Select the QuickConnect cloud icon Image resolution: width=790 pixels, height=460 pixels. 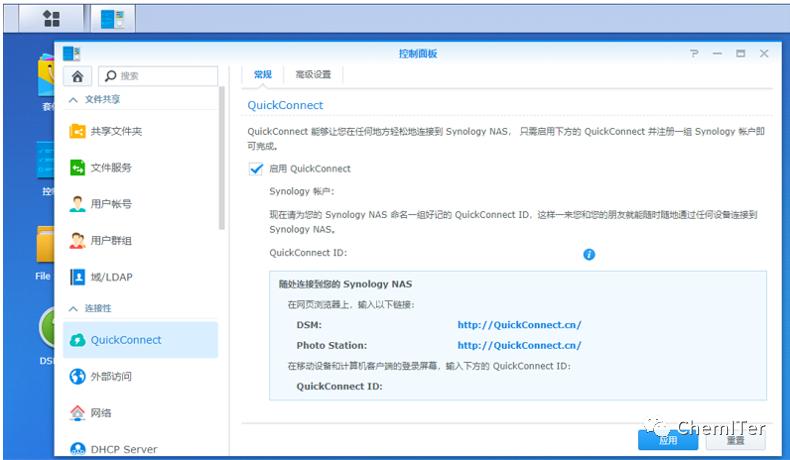click(77, 340)
